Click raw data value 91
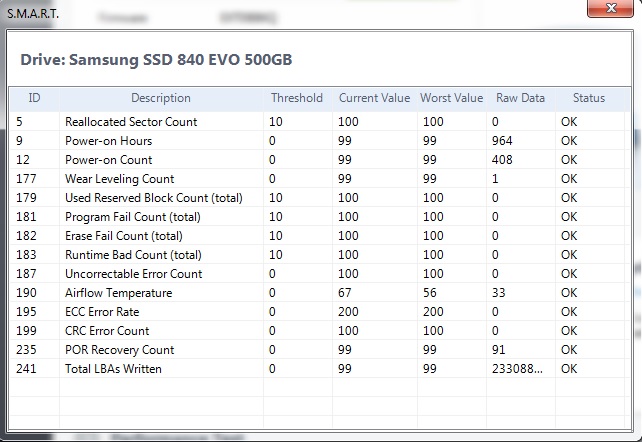The height and width of the screenshot is (442, 642). click(x=499, y=350)
